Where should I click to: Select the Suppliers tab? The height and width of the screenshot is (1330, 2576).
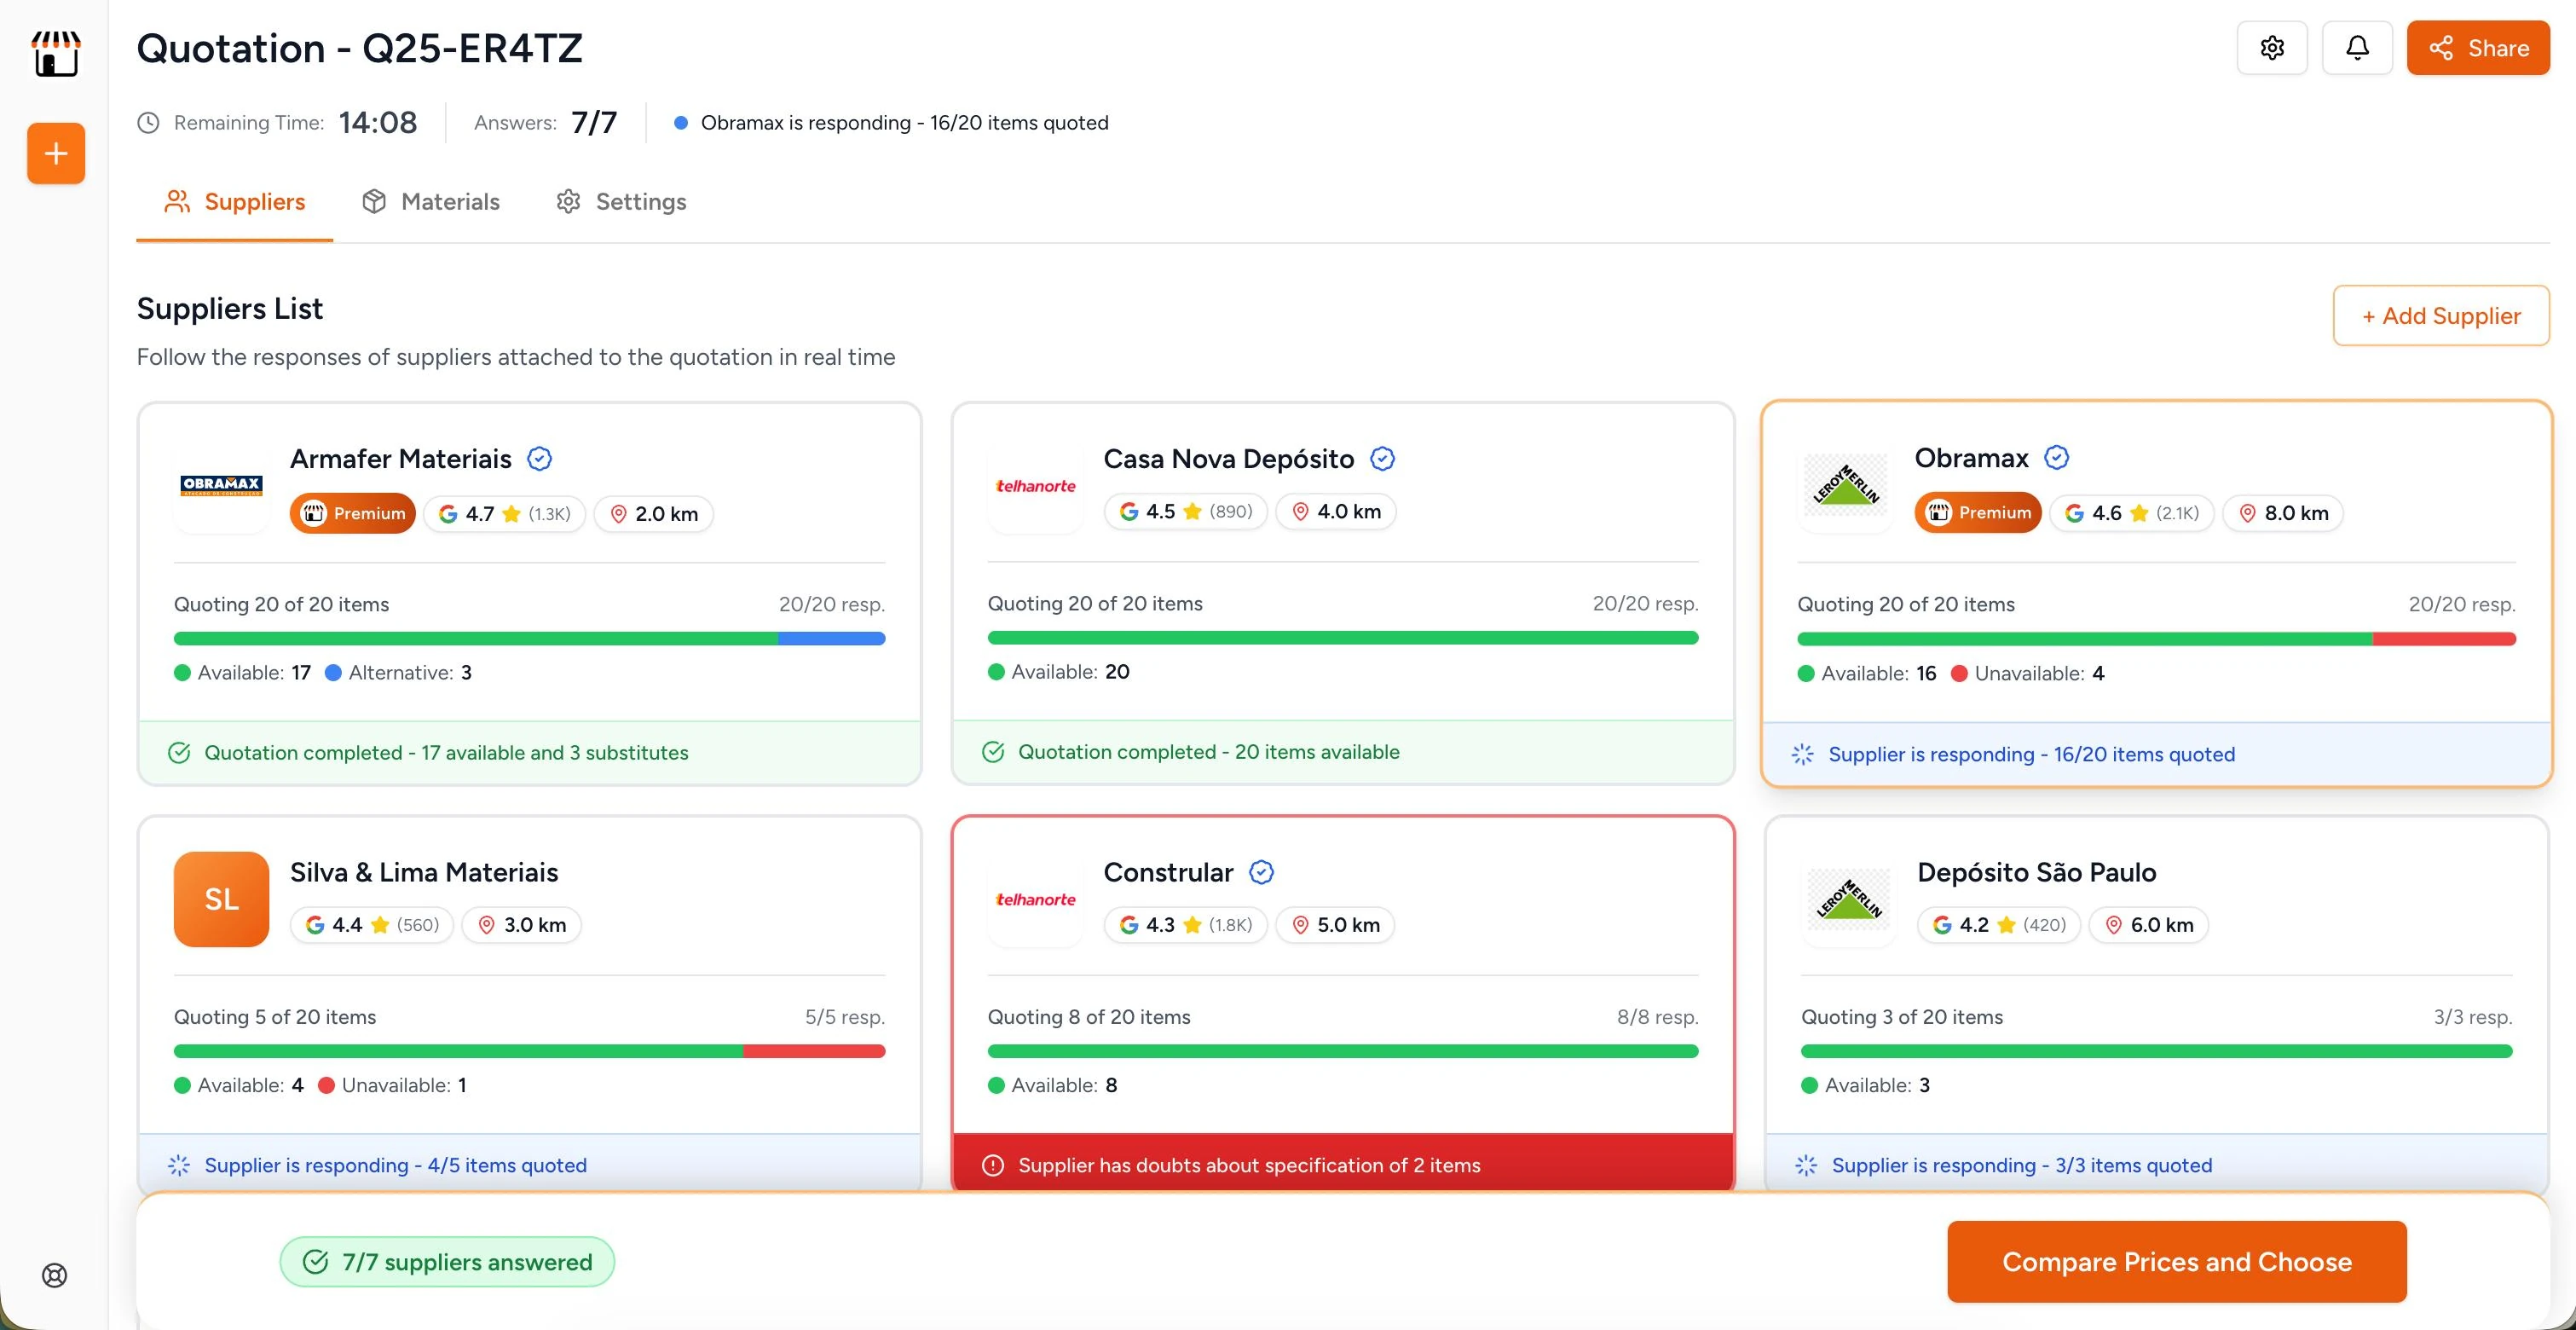[235, 202]
